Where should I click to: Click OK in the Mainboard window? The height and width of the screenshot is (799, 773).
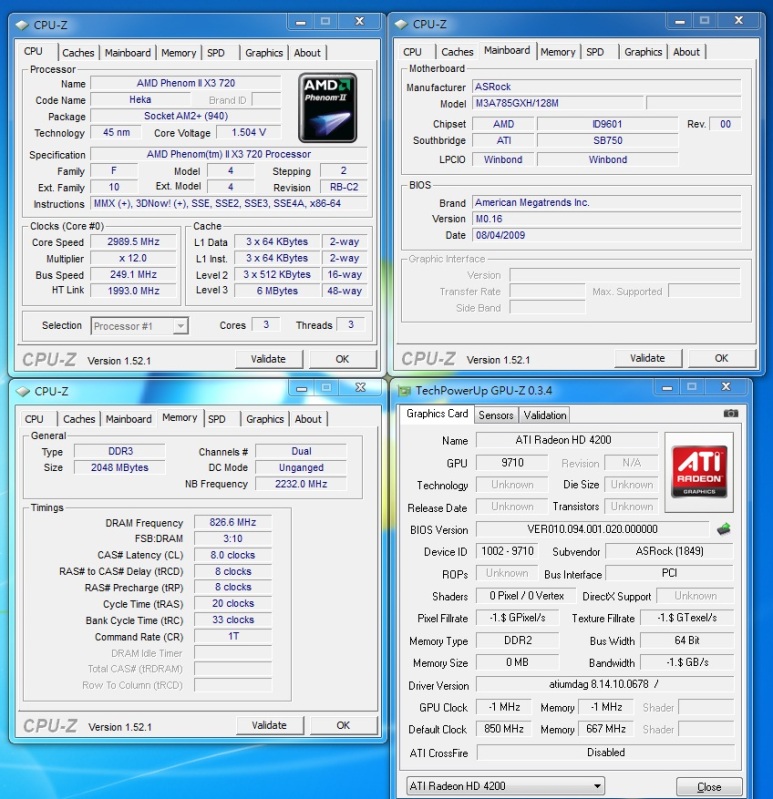click(722, 358)
